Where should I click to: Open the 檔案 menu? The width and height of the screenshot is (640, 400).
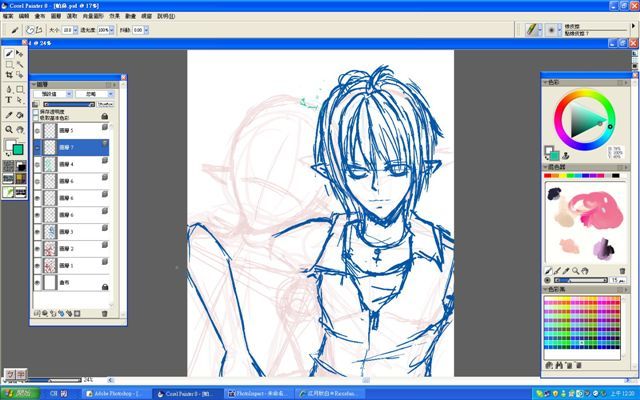[x=8, y=16]
